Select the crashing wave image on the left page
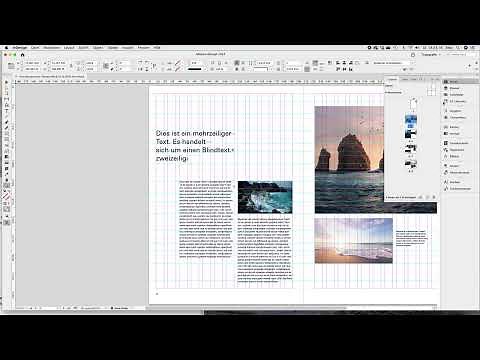Viewport: 480px width, 360px height. [x=265, y=197]
